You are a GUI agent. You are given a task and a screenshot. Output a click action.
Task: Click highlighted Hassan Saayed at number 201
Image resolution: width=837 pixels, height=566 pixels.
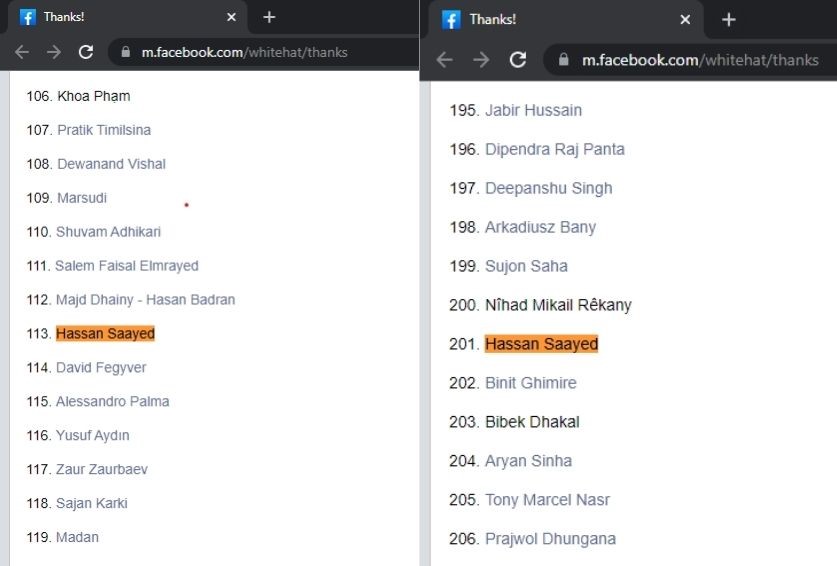click(541, 344)
